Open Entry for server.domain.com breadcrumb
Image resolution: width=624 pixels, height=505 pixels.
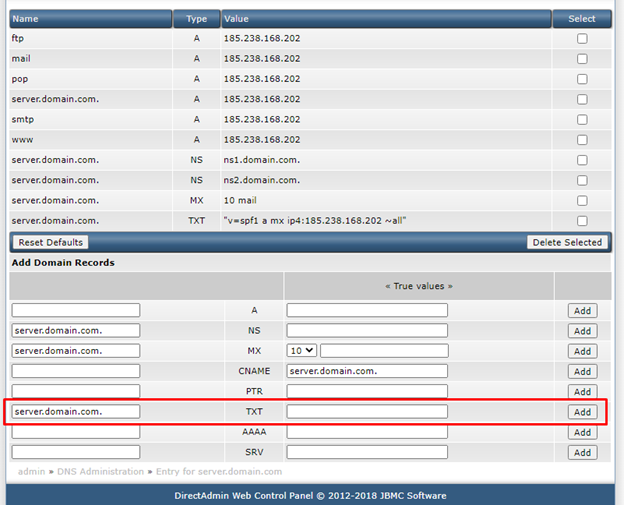219,472
